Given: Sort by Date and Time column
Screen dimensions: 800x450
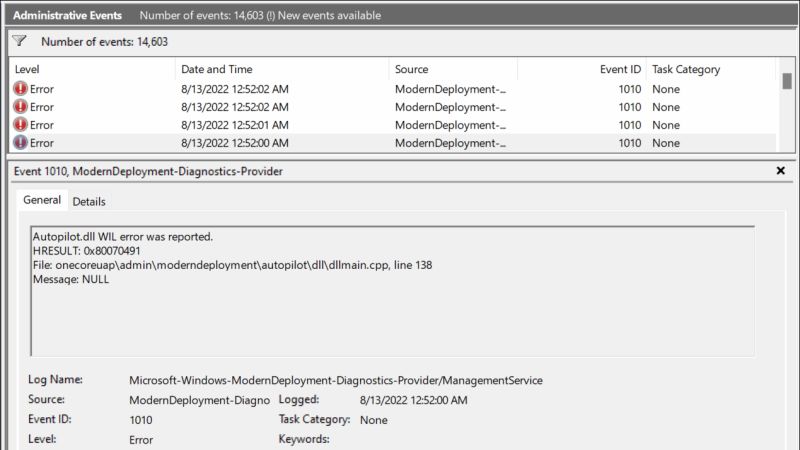Looking at the screenshot, I should click(282, 69).
